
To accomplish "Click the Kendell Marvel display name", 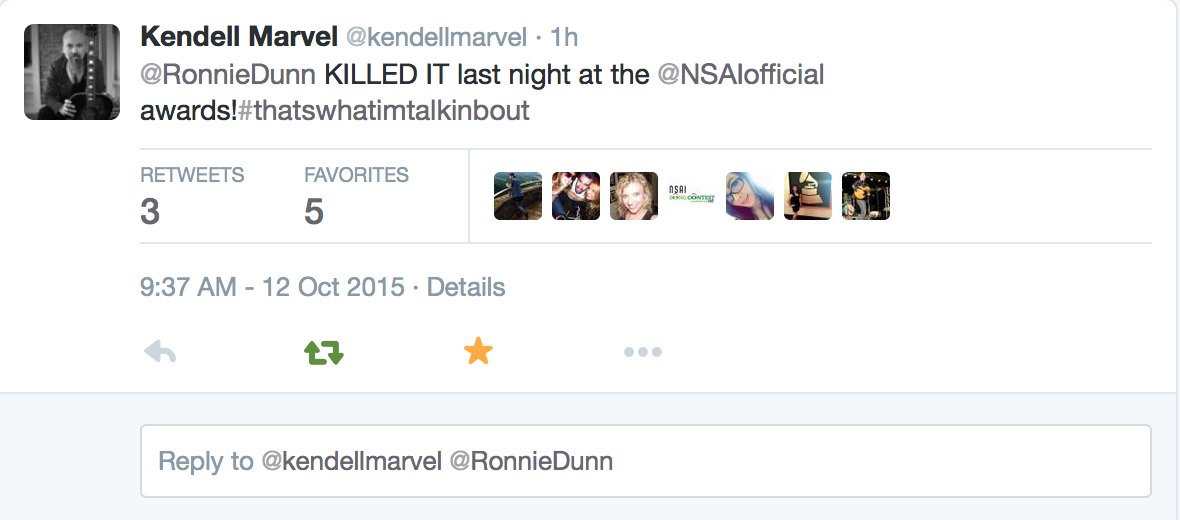I will pyautogui.click(x=238, y=37).
